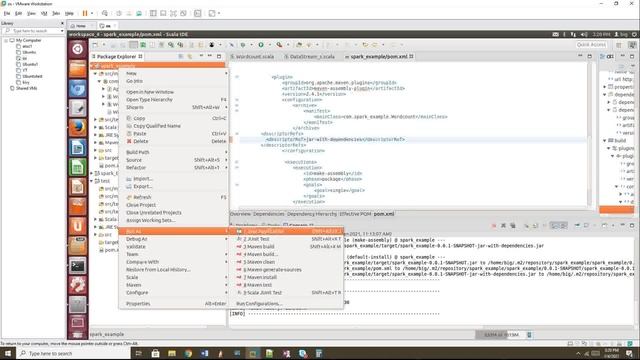640x360 pixels.
Task: Expand the target folder node
Action: click(95, 158)
